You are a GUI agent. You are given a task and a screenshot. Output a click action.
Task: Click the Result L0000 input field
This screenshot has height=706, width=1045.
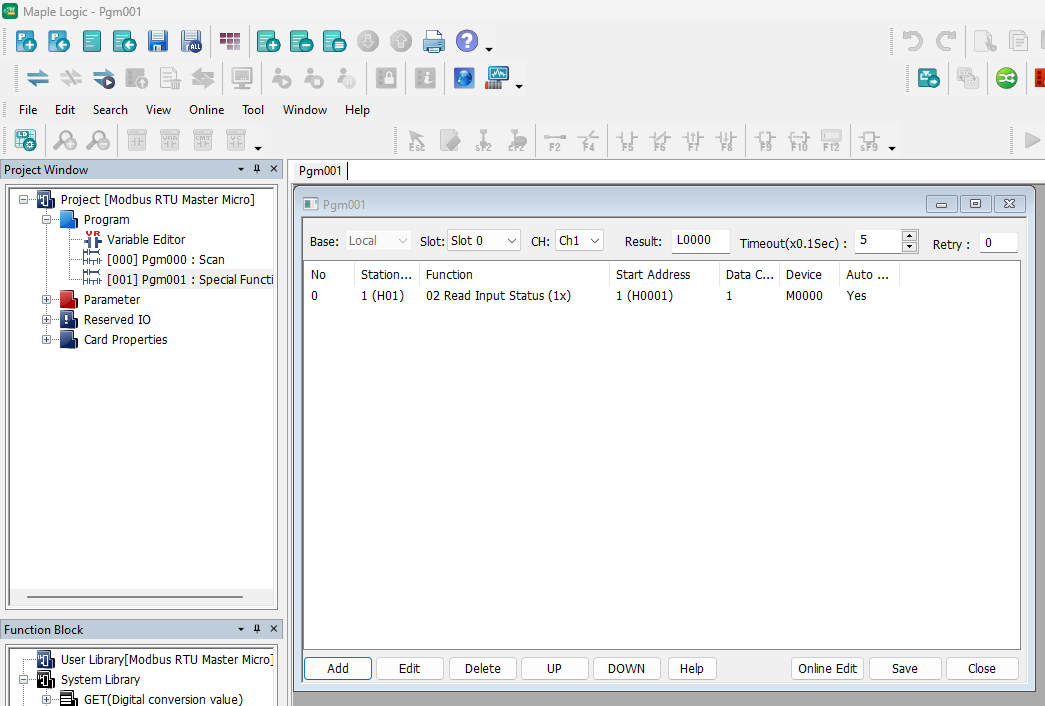(699, 241)
